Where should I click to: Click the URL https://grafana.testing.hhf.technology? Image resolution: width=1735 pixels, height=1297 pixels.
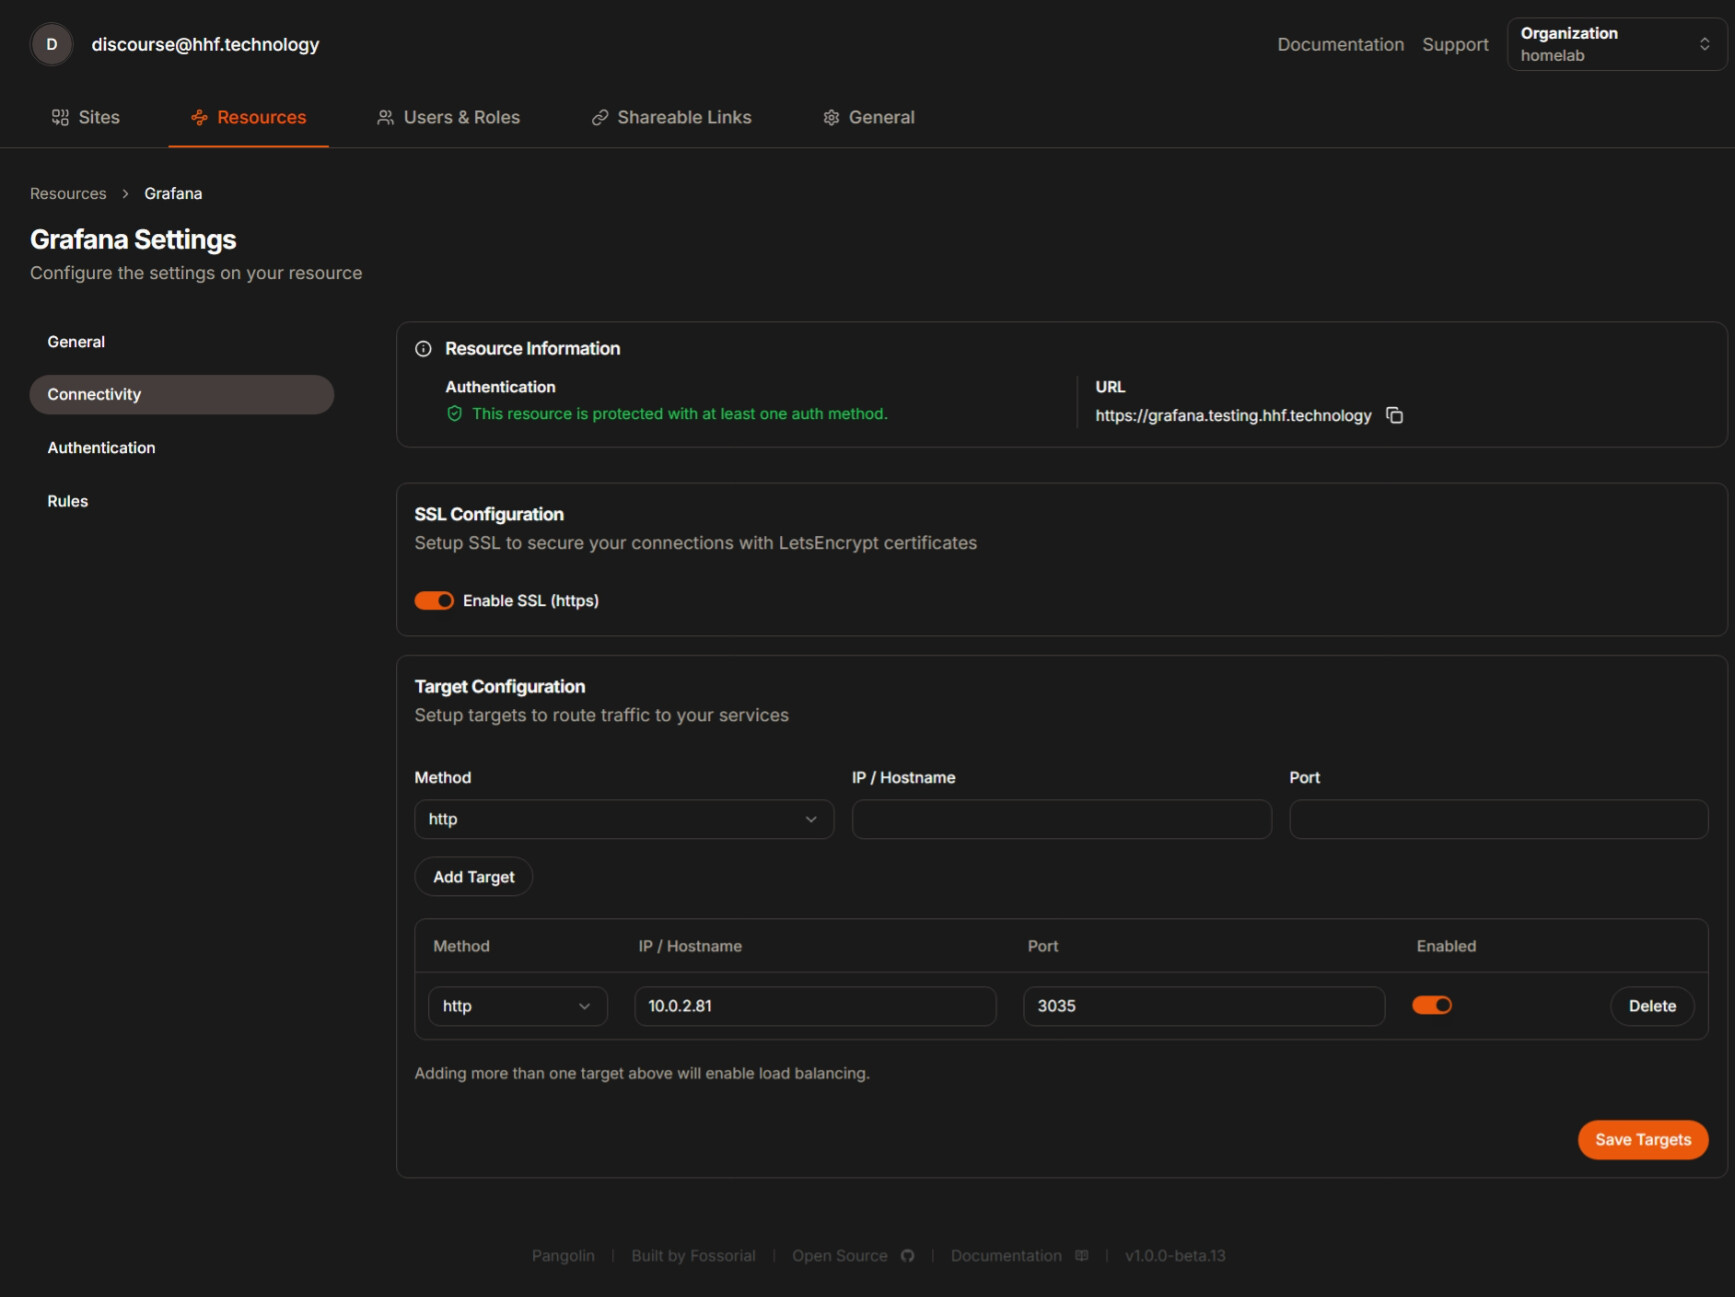coord(1233,415)
